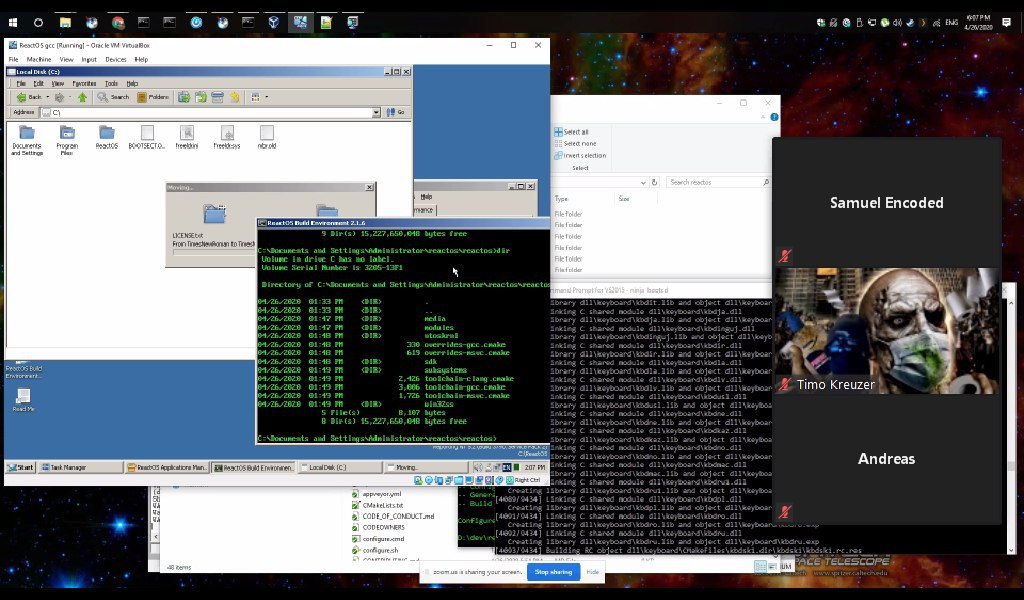Click host clock showing 4/26/2020
Viewport: 1024px width, 600px height.
[978, 22]
